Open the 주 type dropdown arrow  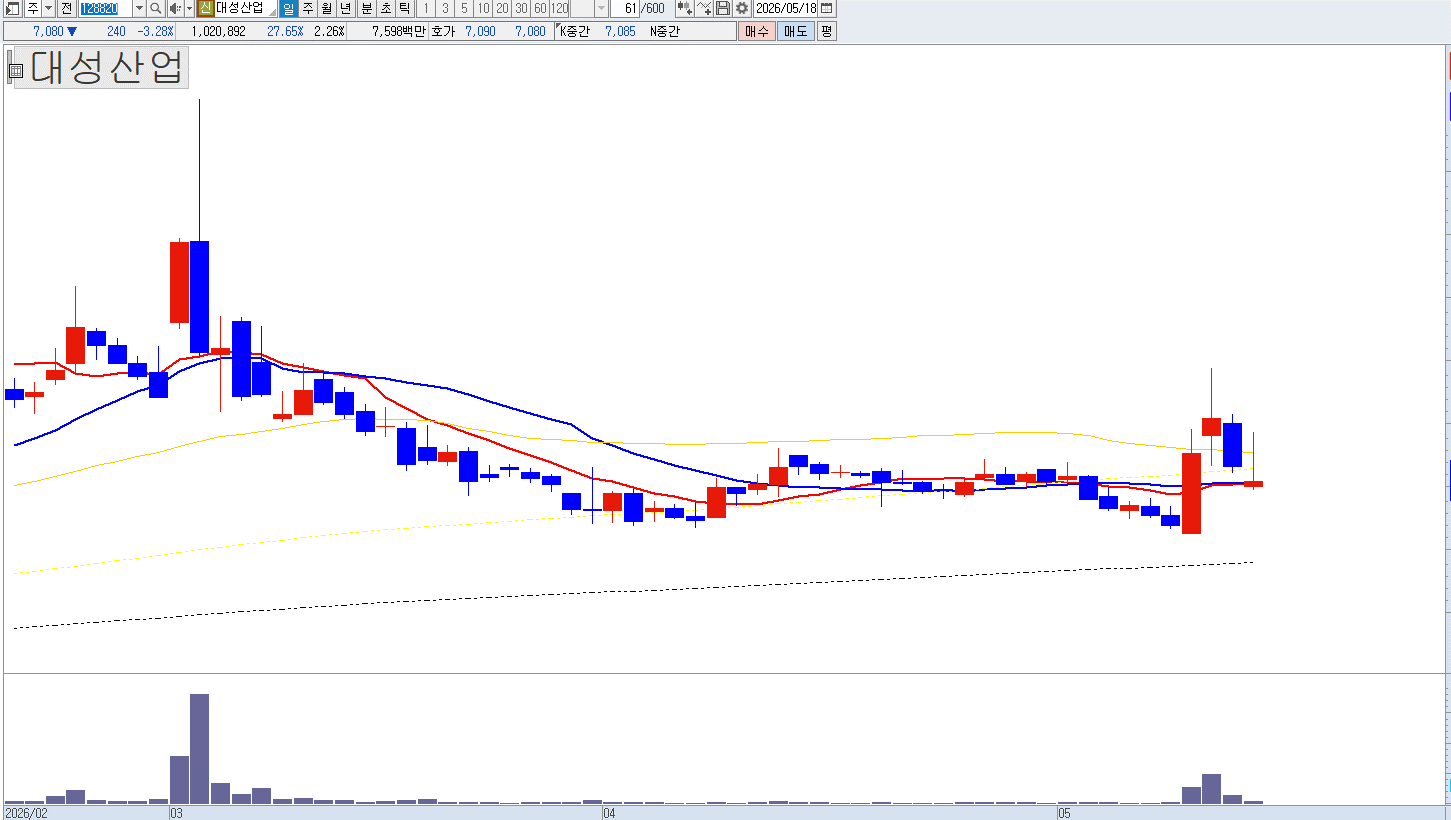48,8
